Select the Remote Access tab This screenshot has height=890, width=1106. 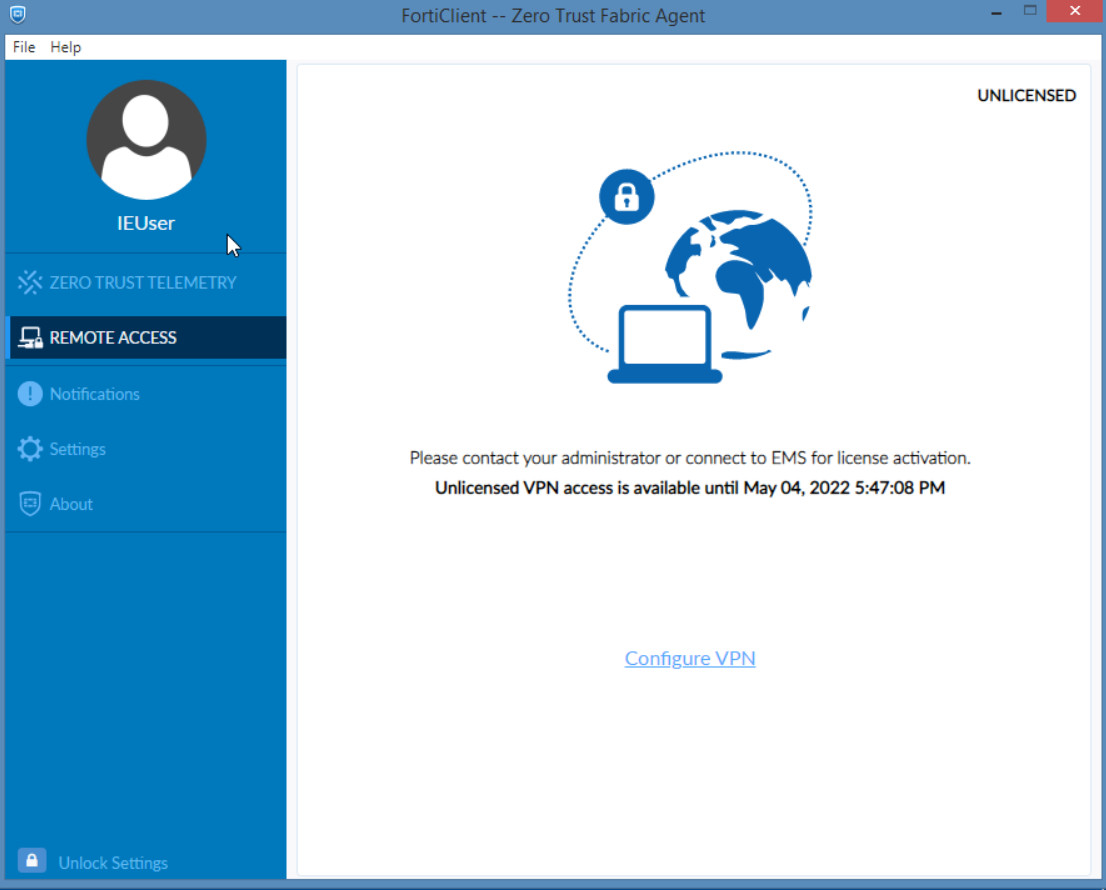click(x=146, y=337)
